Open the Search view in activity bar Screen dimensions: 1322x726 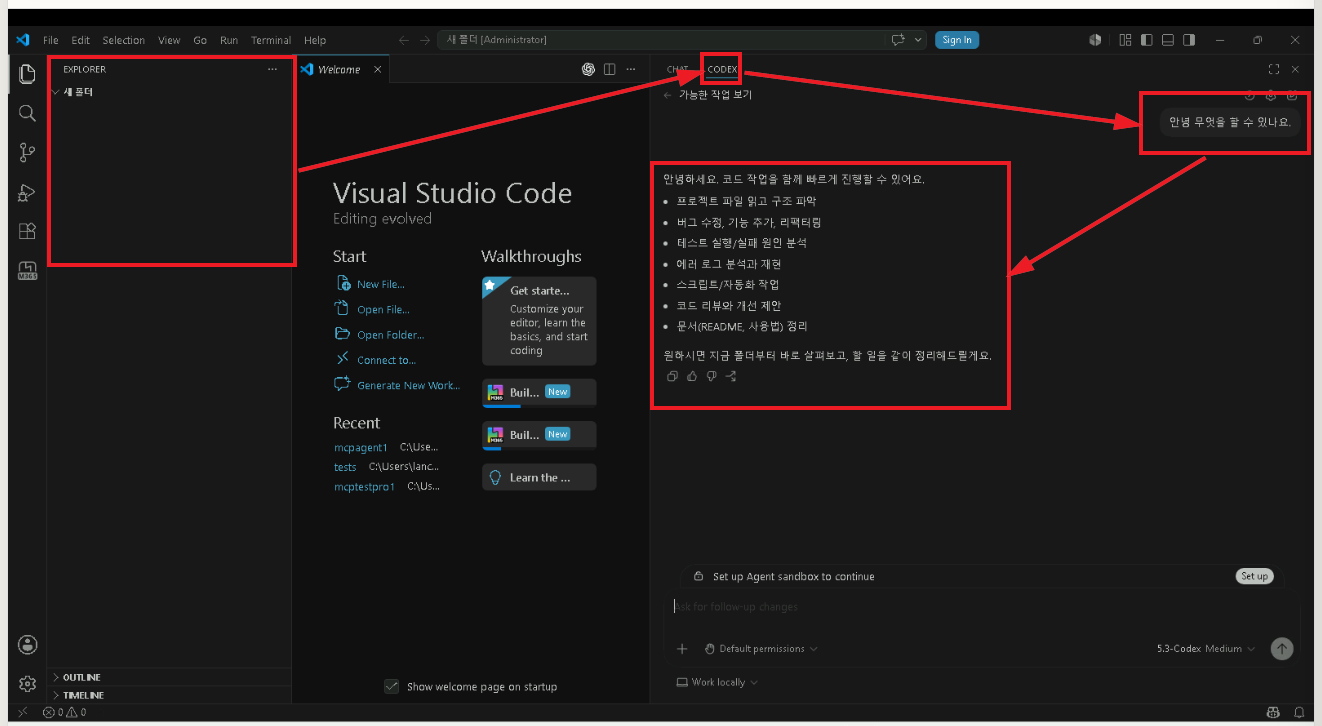(27, 113)
